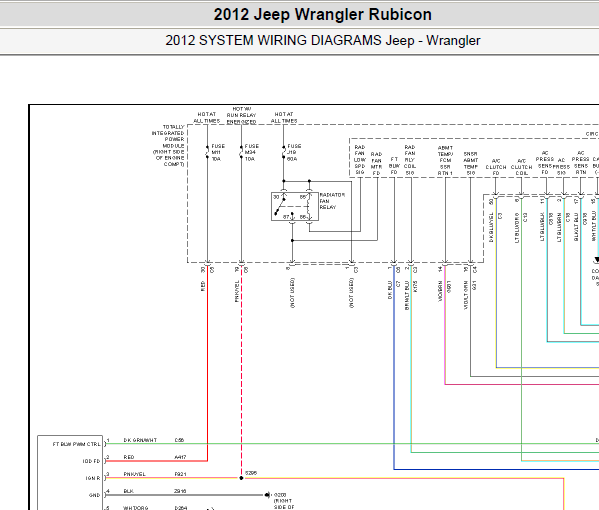Click the 'FT BLW PWM CTRL' pin label
The image size is (599, 510).
(76, 444)
